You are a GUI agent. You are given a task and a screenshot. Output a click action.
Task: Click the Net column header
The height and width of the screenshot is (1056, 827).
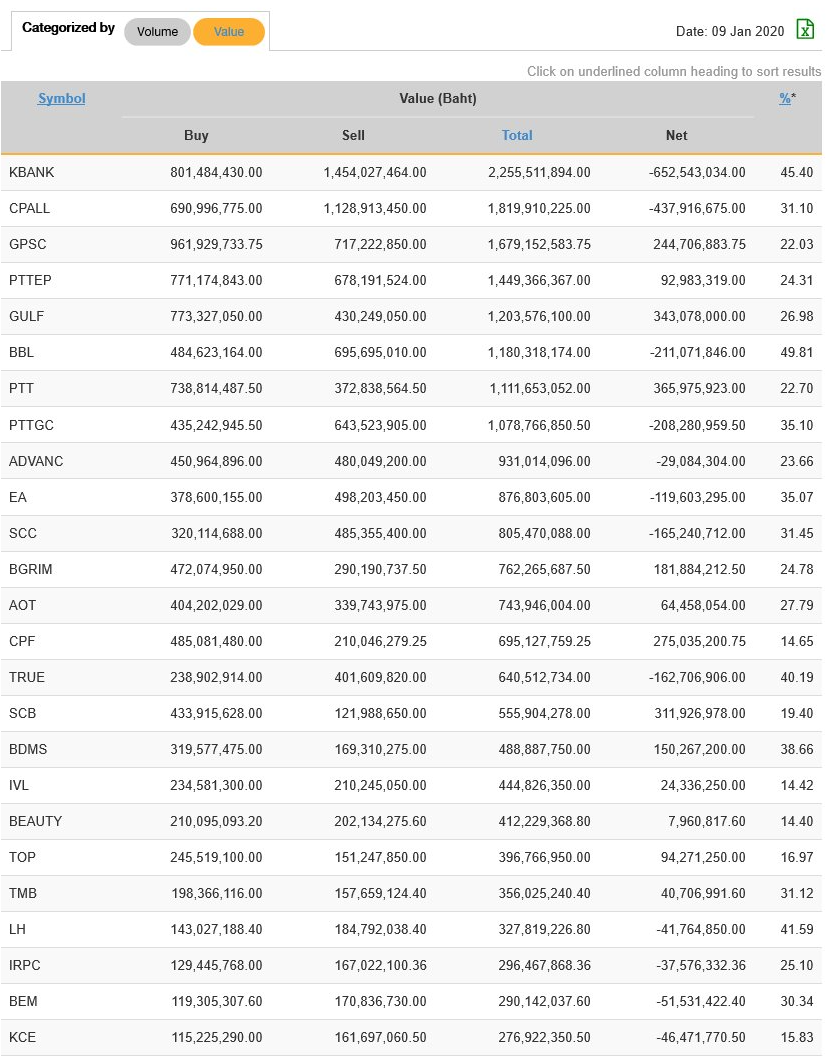pos(677,135)
